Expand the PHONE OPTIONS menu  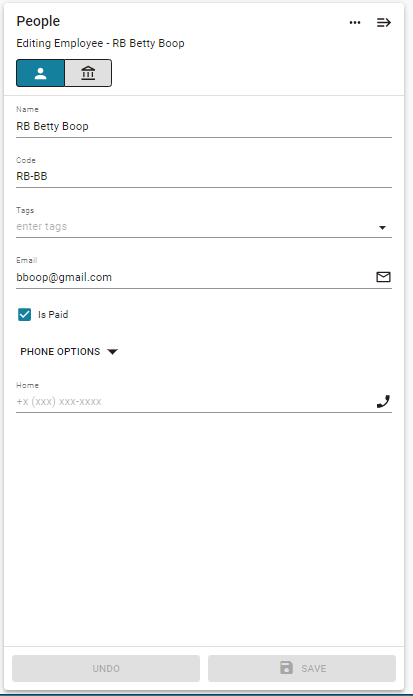(69, 352)
